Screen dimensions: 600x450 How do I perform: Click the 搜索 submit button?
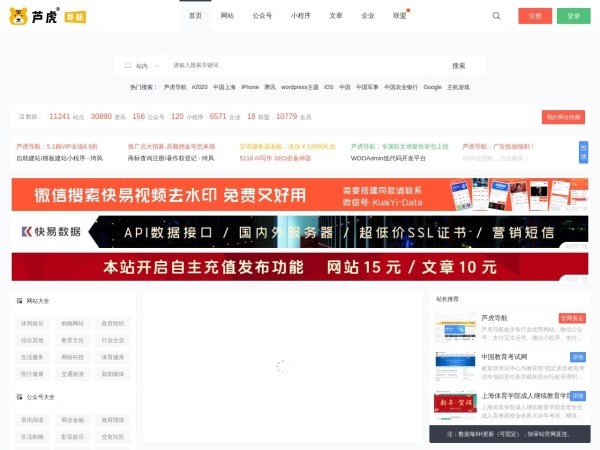click(x=458, y=65)
